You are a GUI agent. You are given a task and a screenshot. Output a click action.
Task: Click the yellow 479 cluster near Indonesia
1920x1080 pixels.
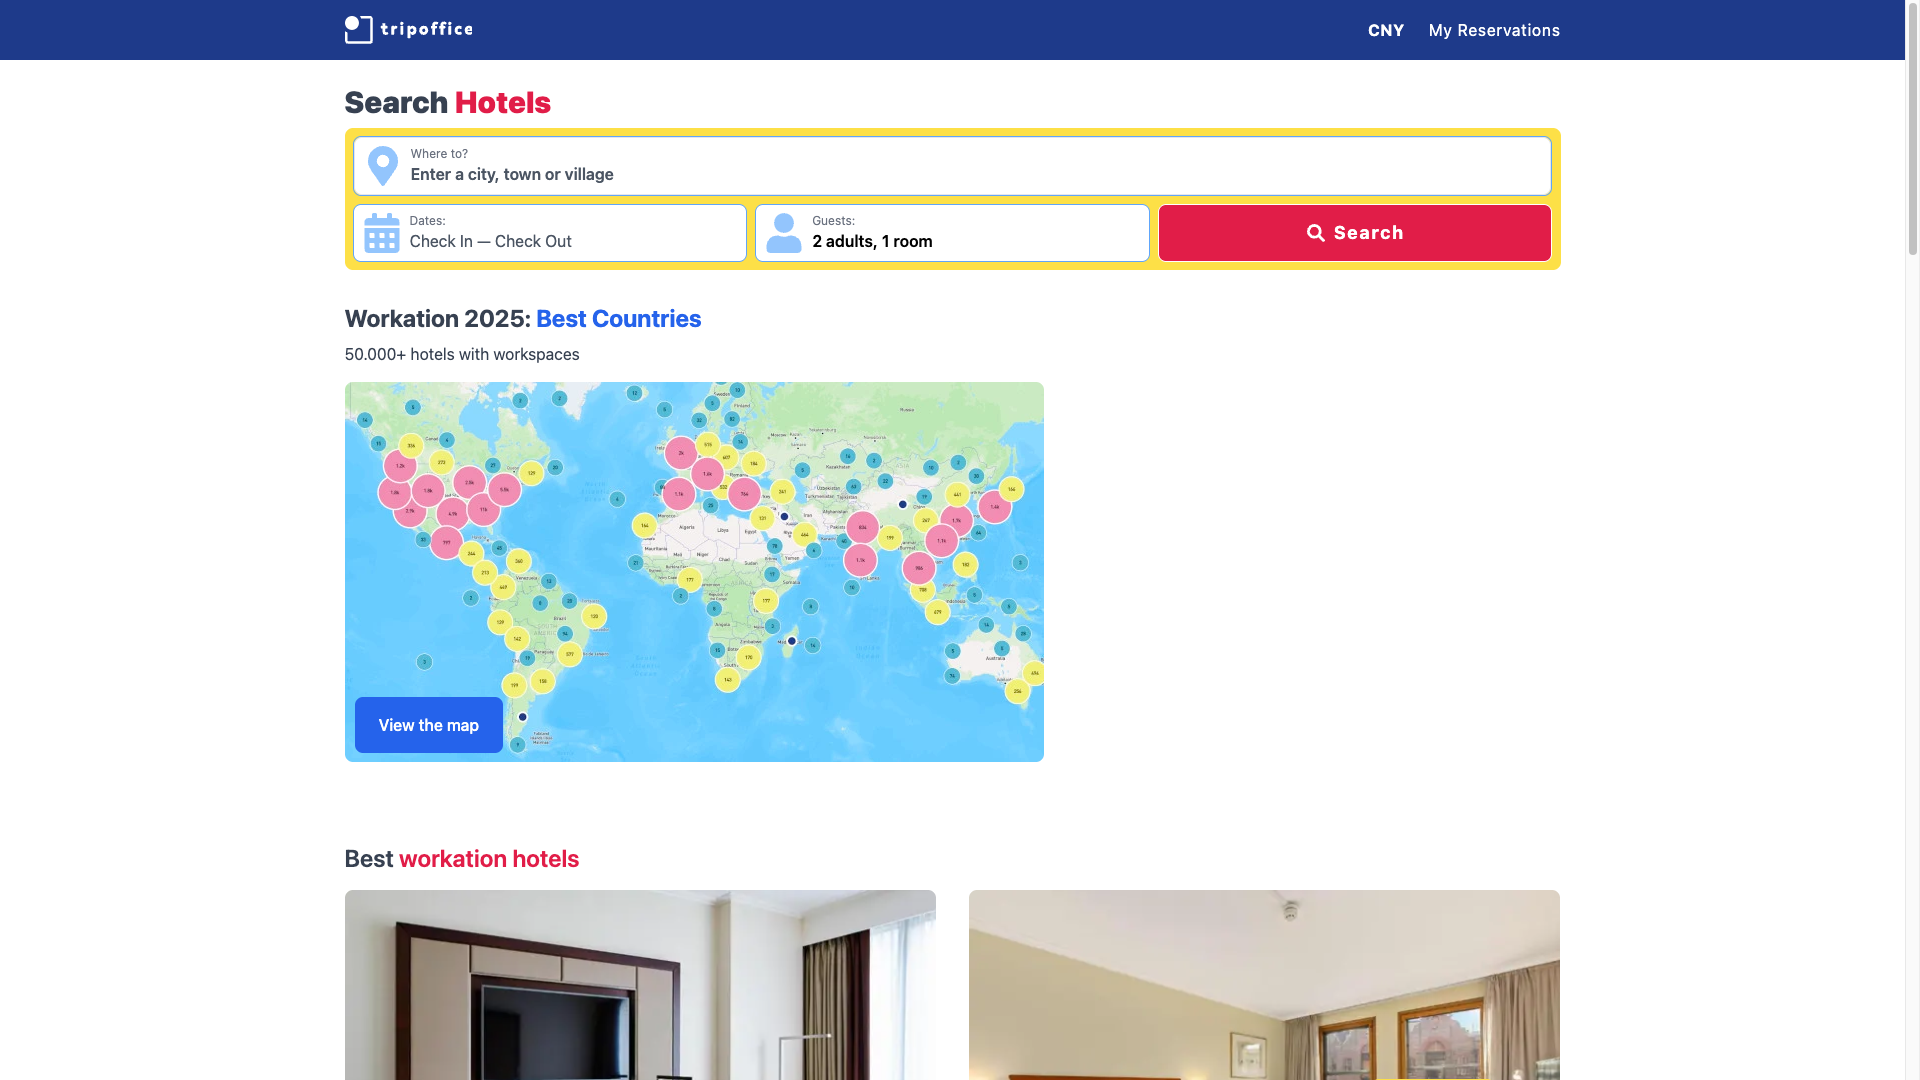click(937, 612)
